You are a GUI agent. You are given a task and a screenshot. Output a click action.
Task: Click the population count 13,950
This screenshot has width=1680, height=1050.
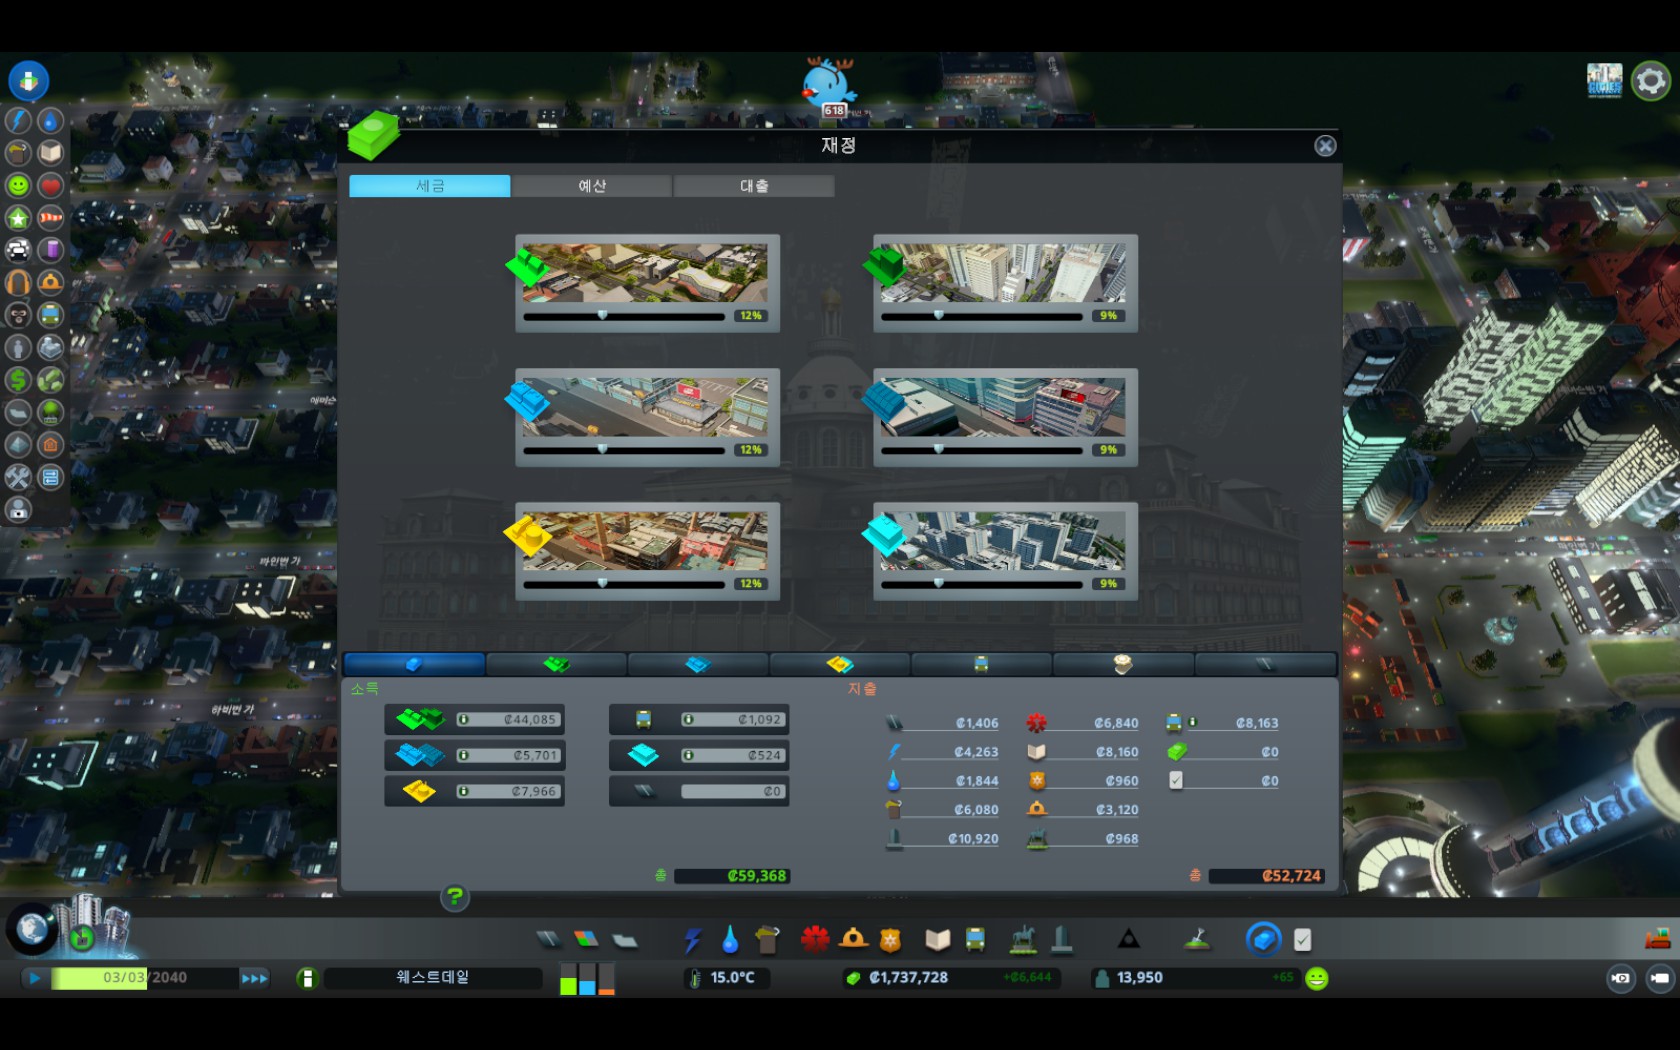click(x=1140, y=978)
